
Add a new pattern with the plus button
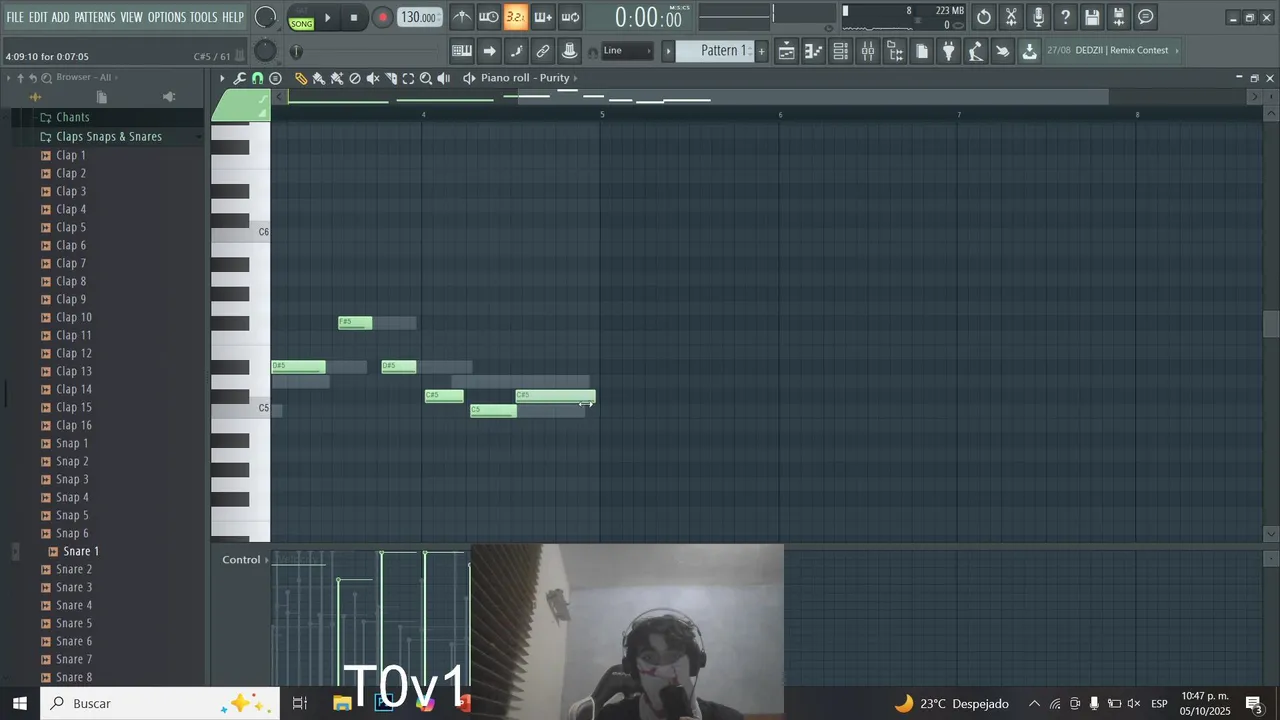[761, 51]
